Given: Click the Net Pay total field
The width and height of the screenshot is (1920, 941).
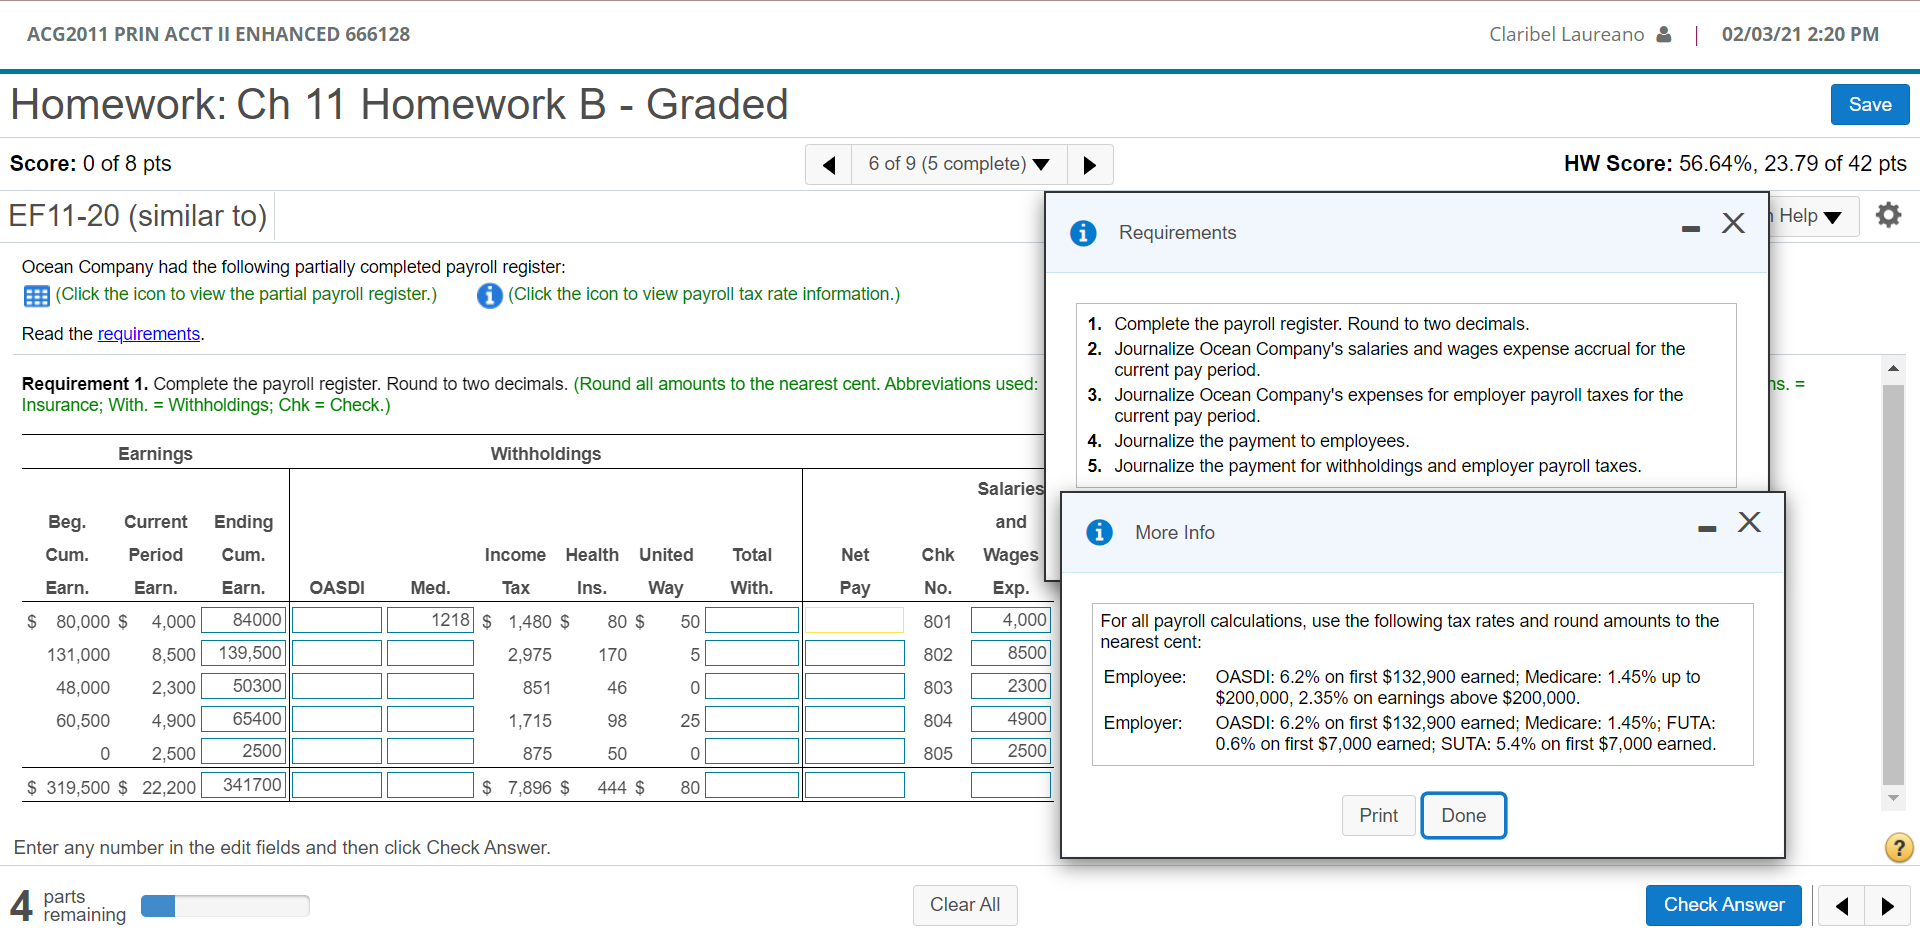Looking at the screenshot, I should click(x=854, y=786).
